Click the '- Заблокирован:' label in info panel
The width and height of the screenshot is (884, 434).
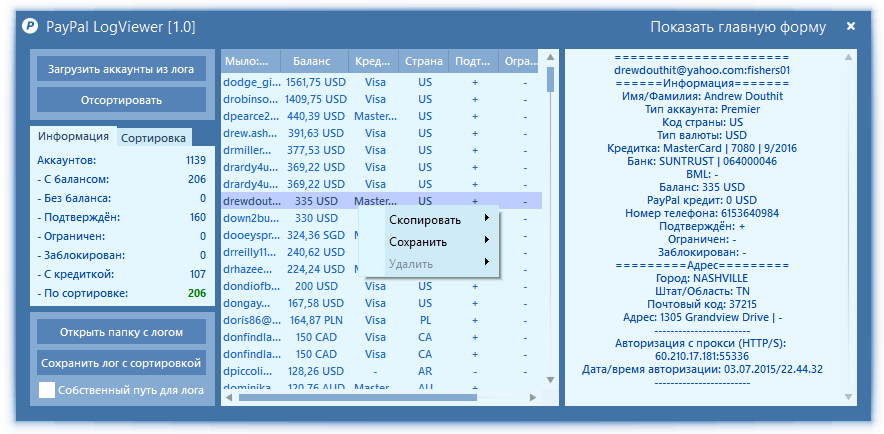pos(79,255)
